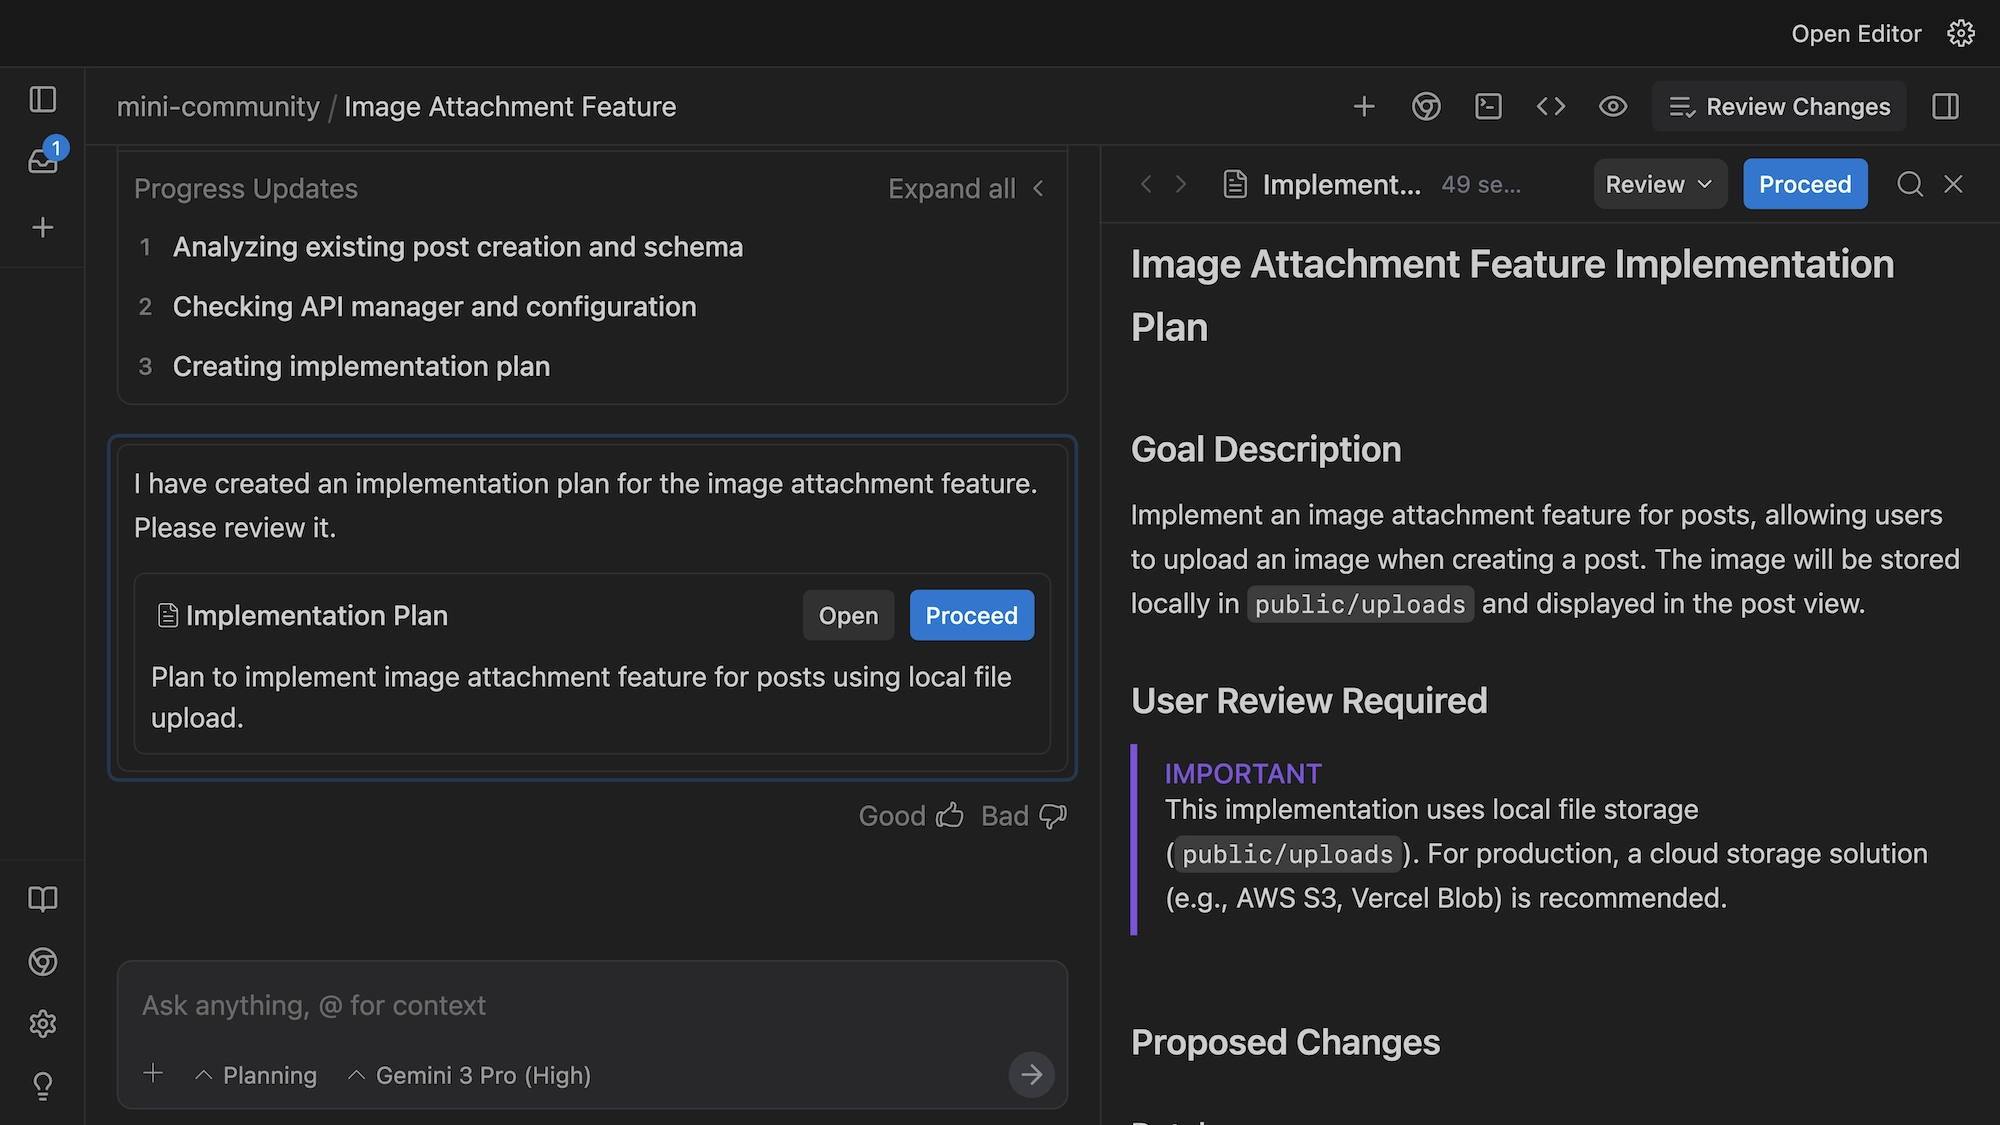Open the Review dropdown menu
Screen dimensions: 2000x1125
[1659, 184]
